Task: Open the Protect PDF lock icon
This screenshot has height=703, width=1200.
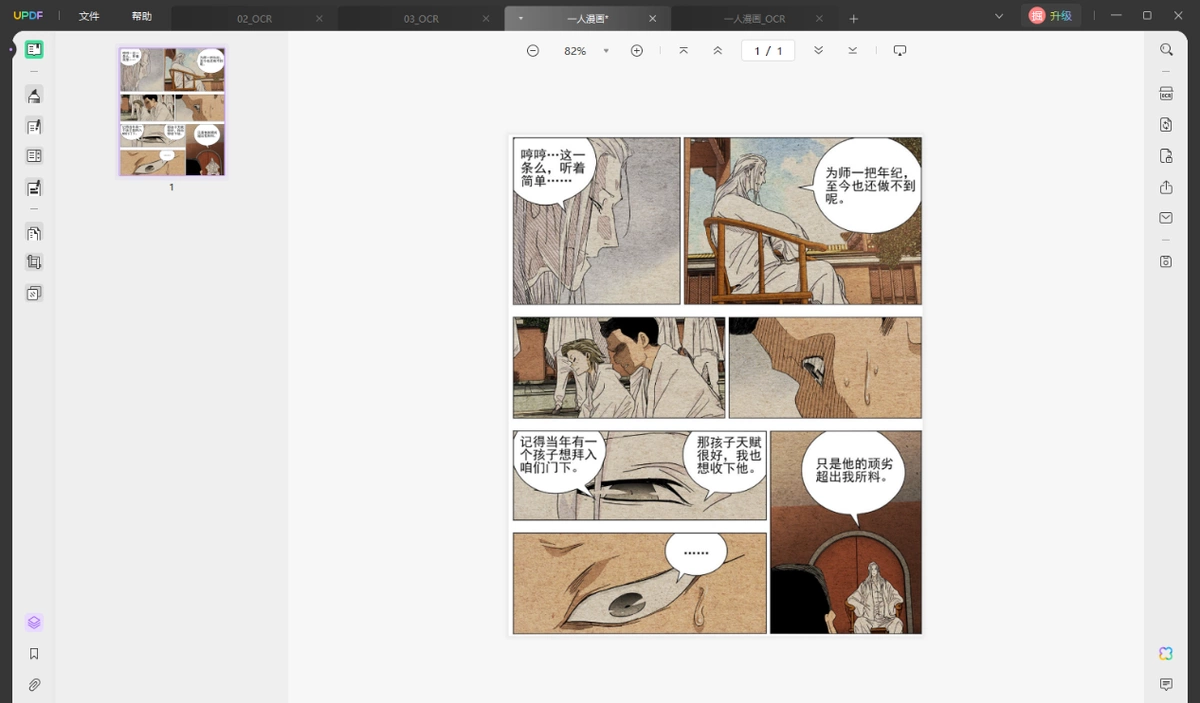Action: 1166,156
